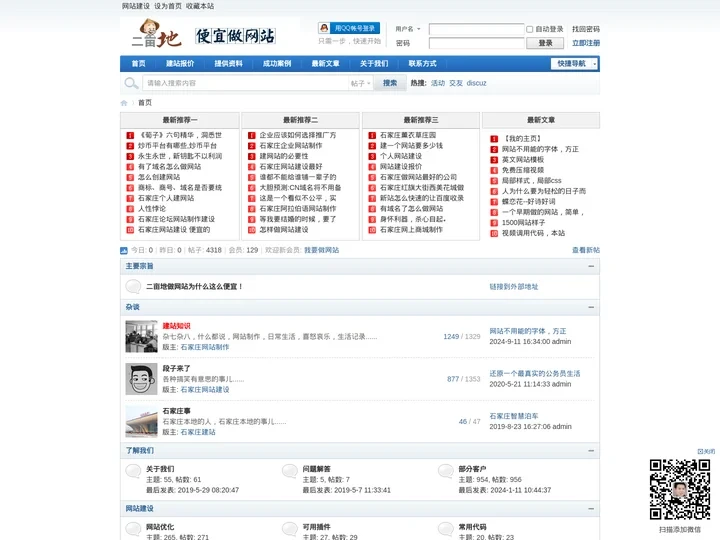The width and height of the screenshot is (720, 540).
Task: Click the bubble icon beside 关于我们
Action: click(x=133, y=471)
